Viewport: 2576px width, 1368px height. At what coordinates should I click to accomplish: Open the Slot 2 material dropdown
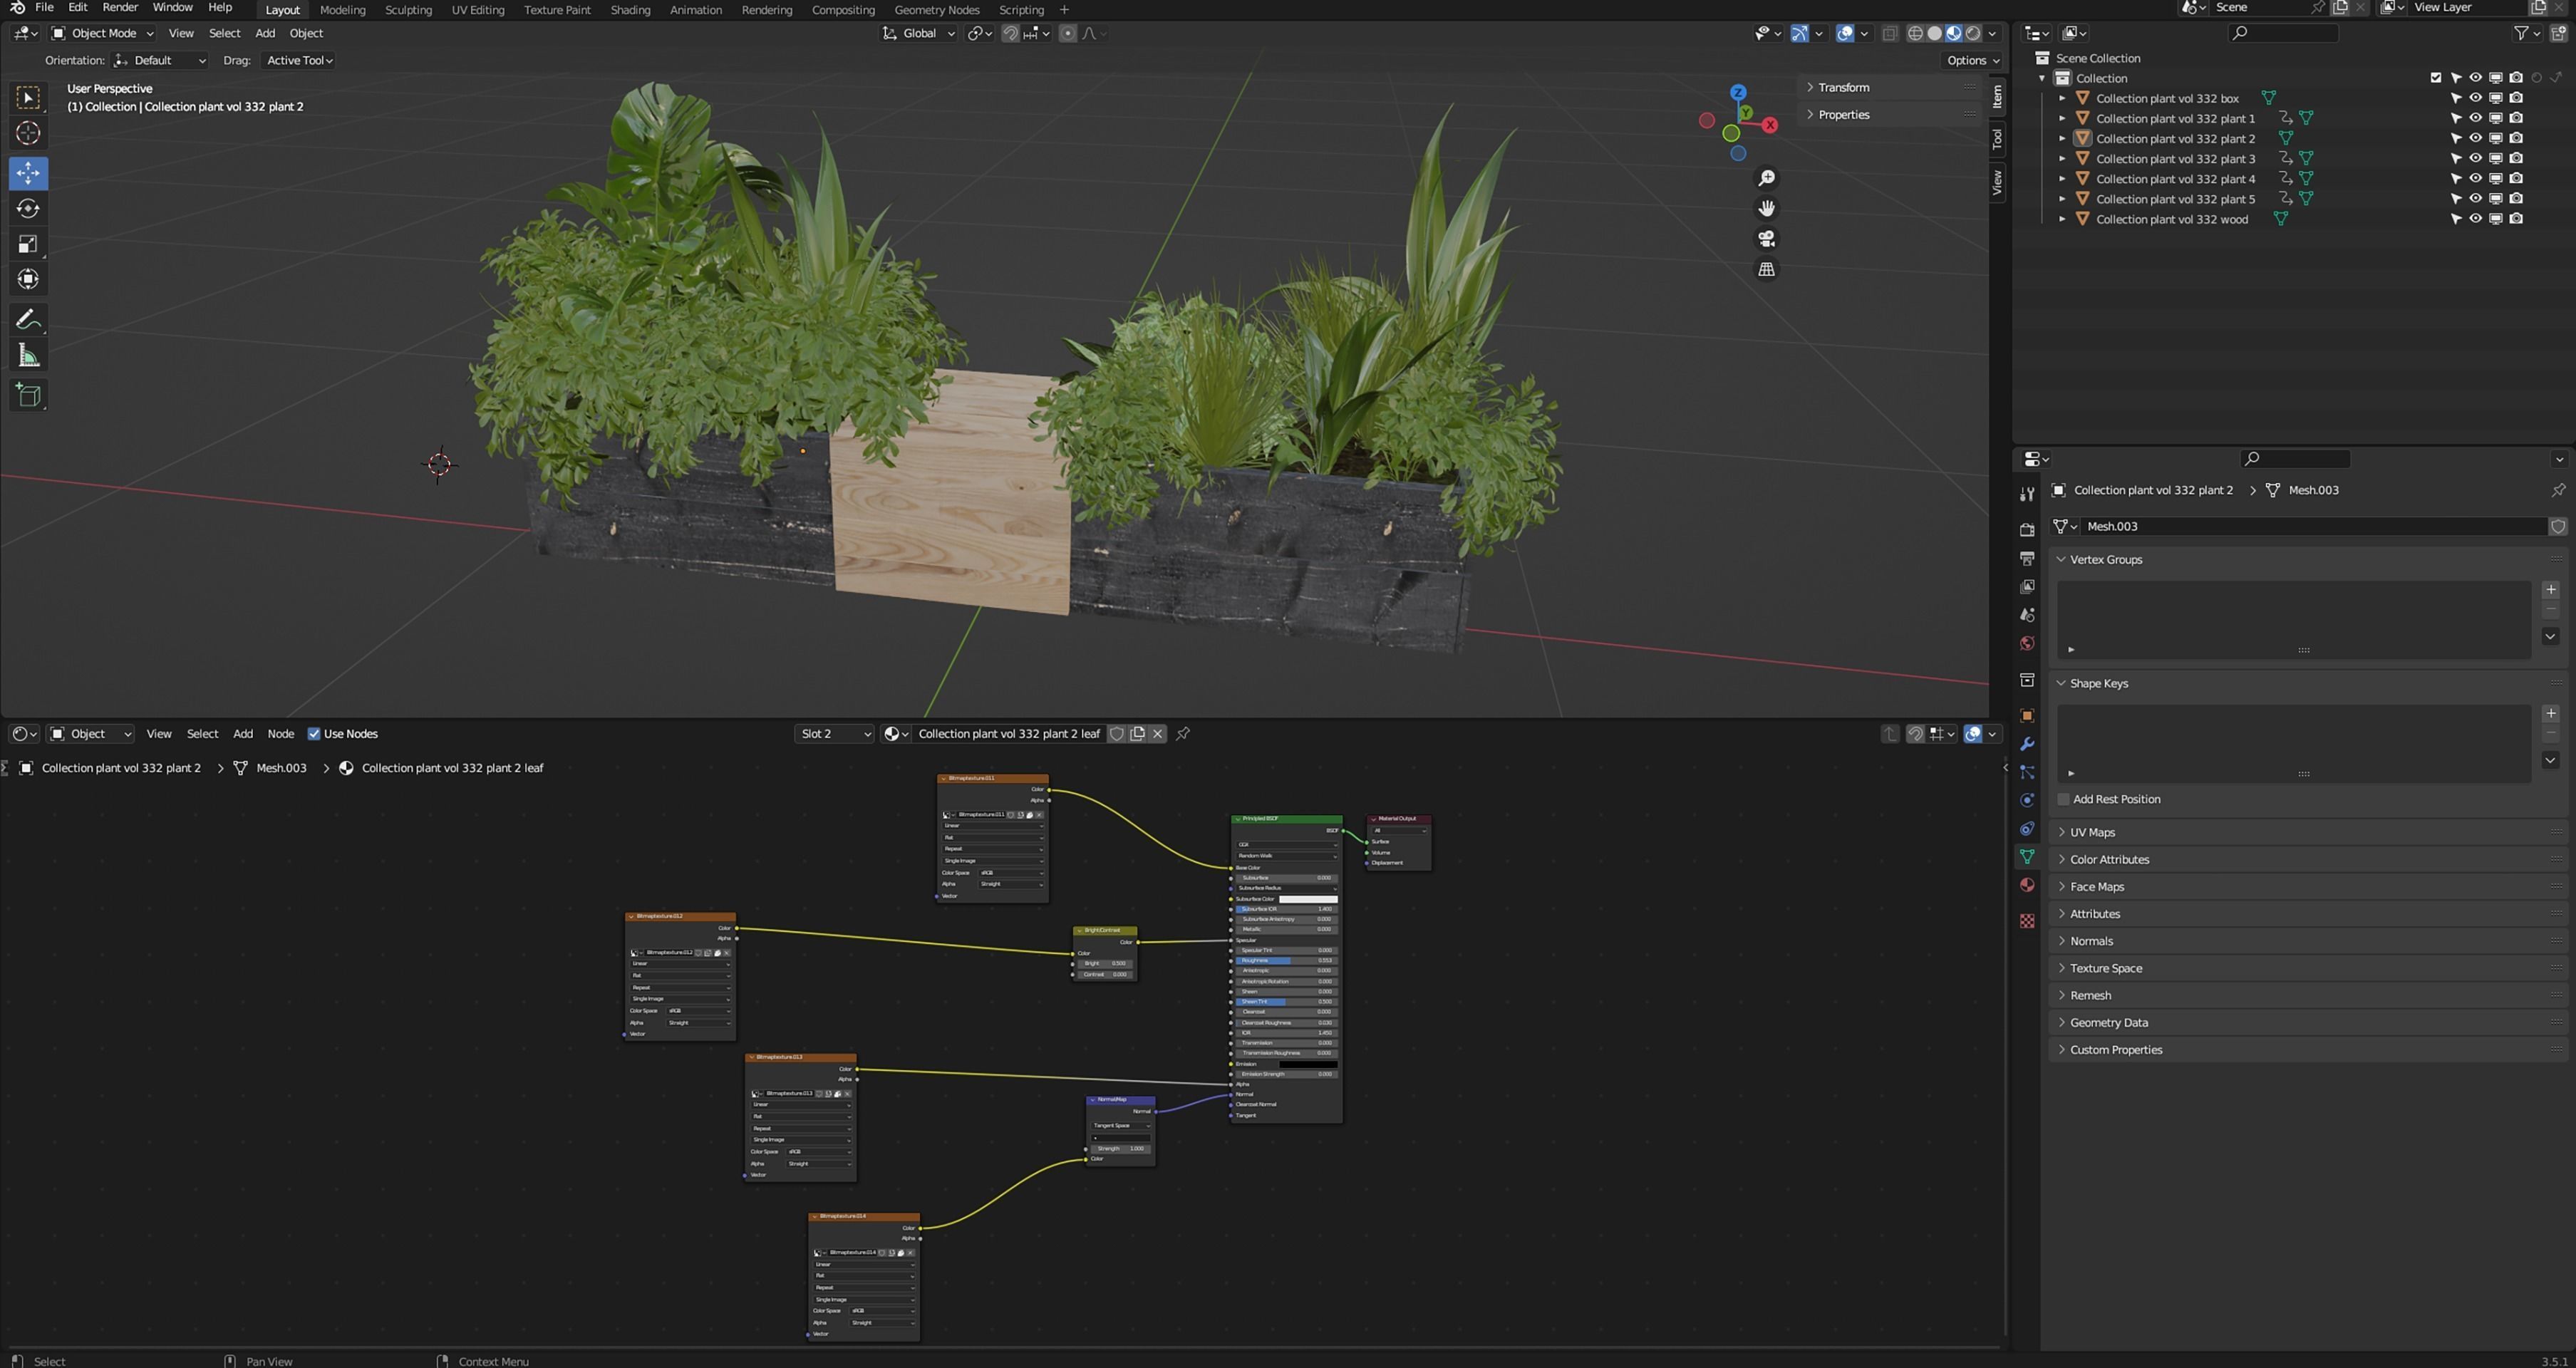[x=835, y=734]
